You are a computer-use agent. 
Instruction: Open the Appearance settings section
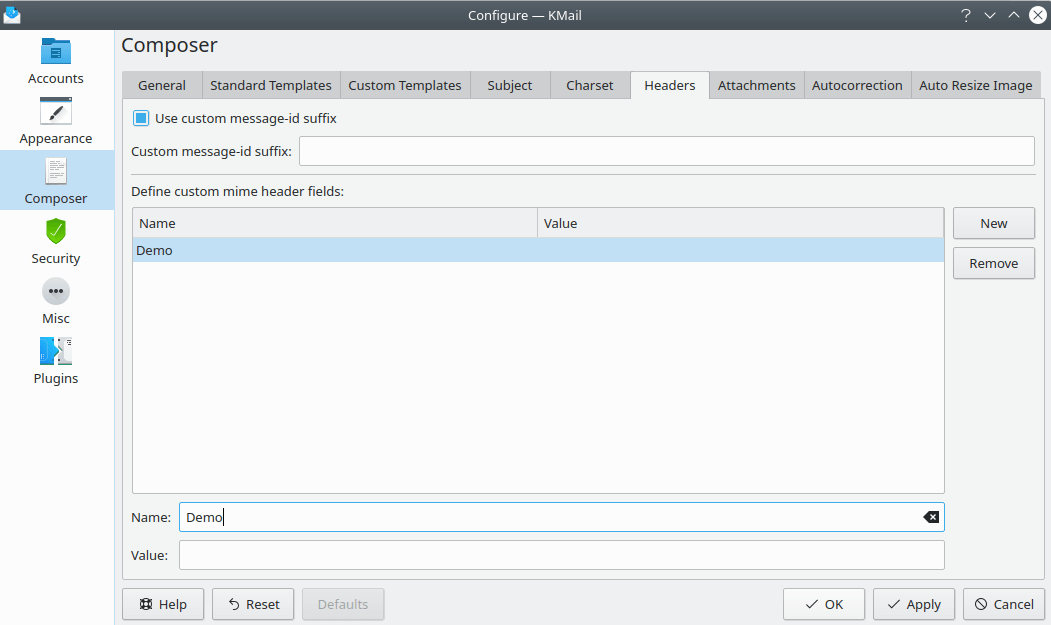pyautogui.click(x=56, y=121)
